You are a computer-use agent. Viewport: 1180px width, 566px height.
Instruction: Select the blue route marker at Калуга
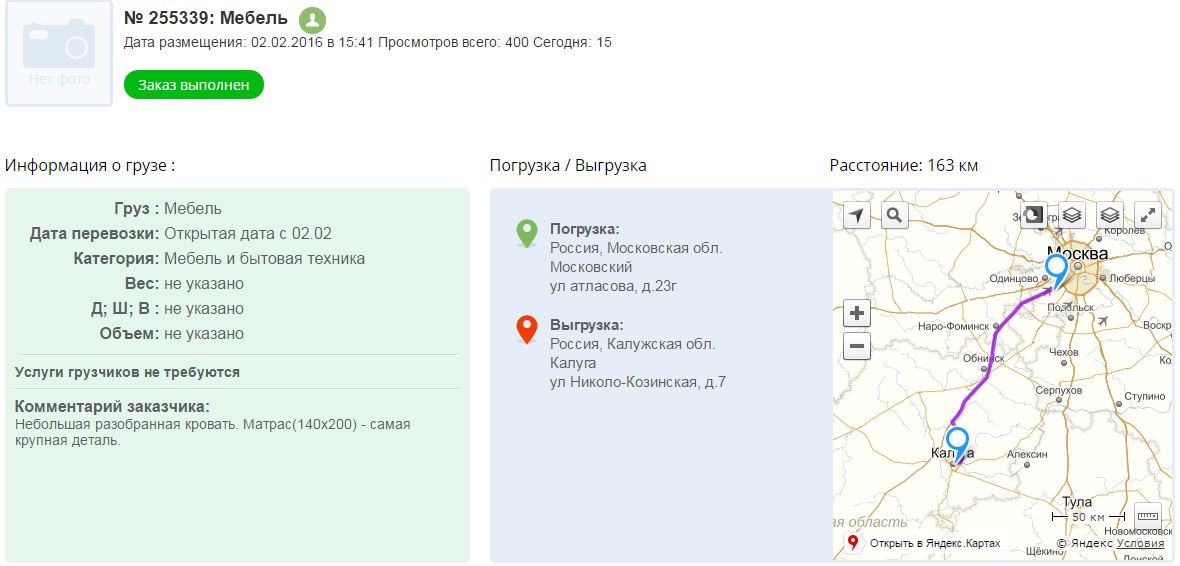pos(957,442)
